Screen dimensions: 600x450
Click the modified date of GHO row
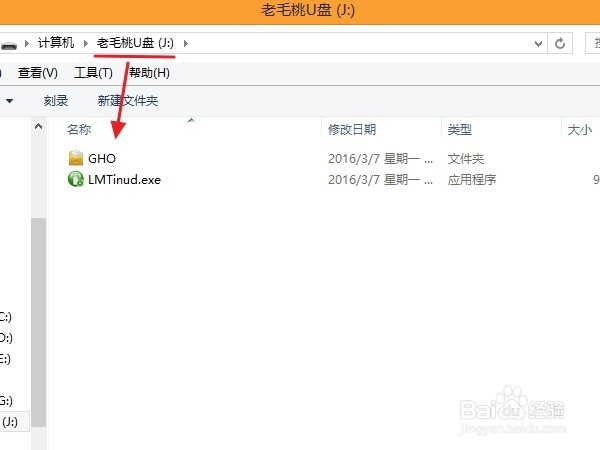[380, 158]
